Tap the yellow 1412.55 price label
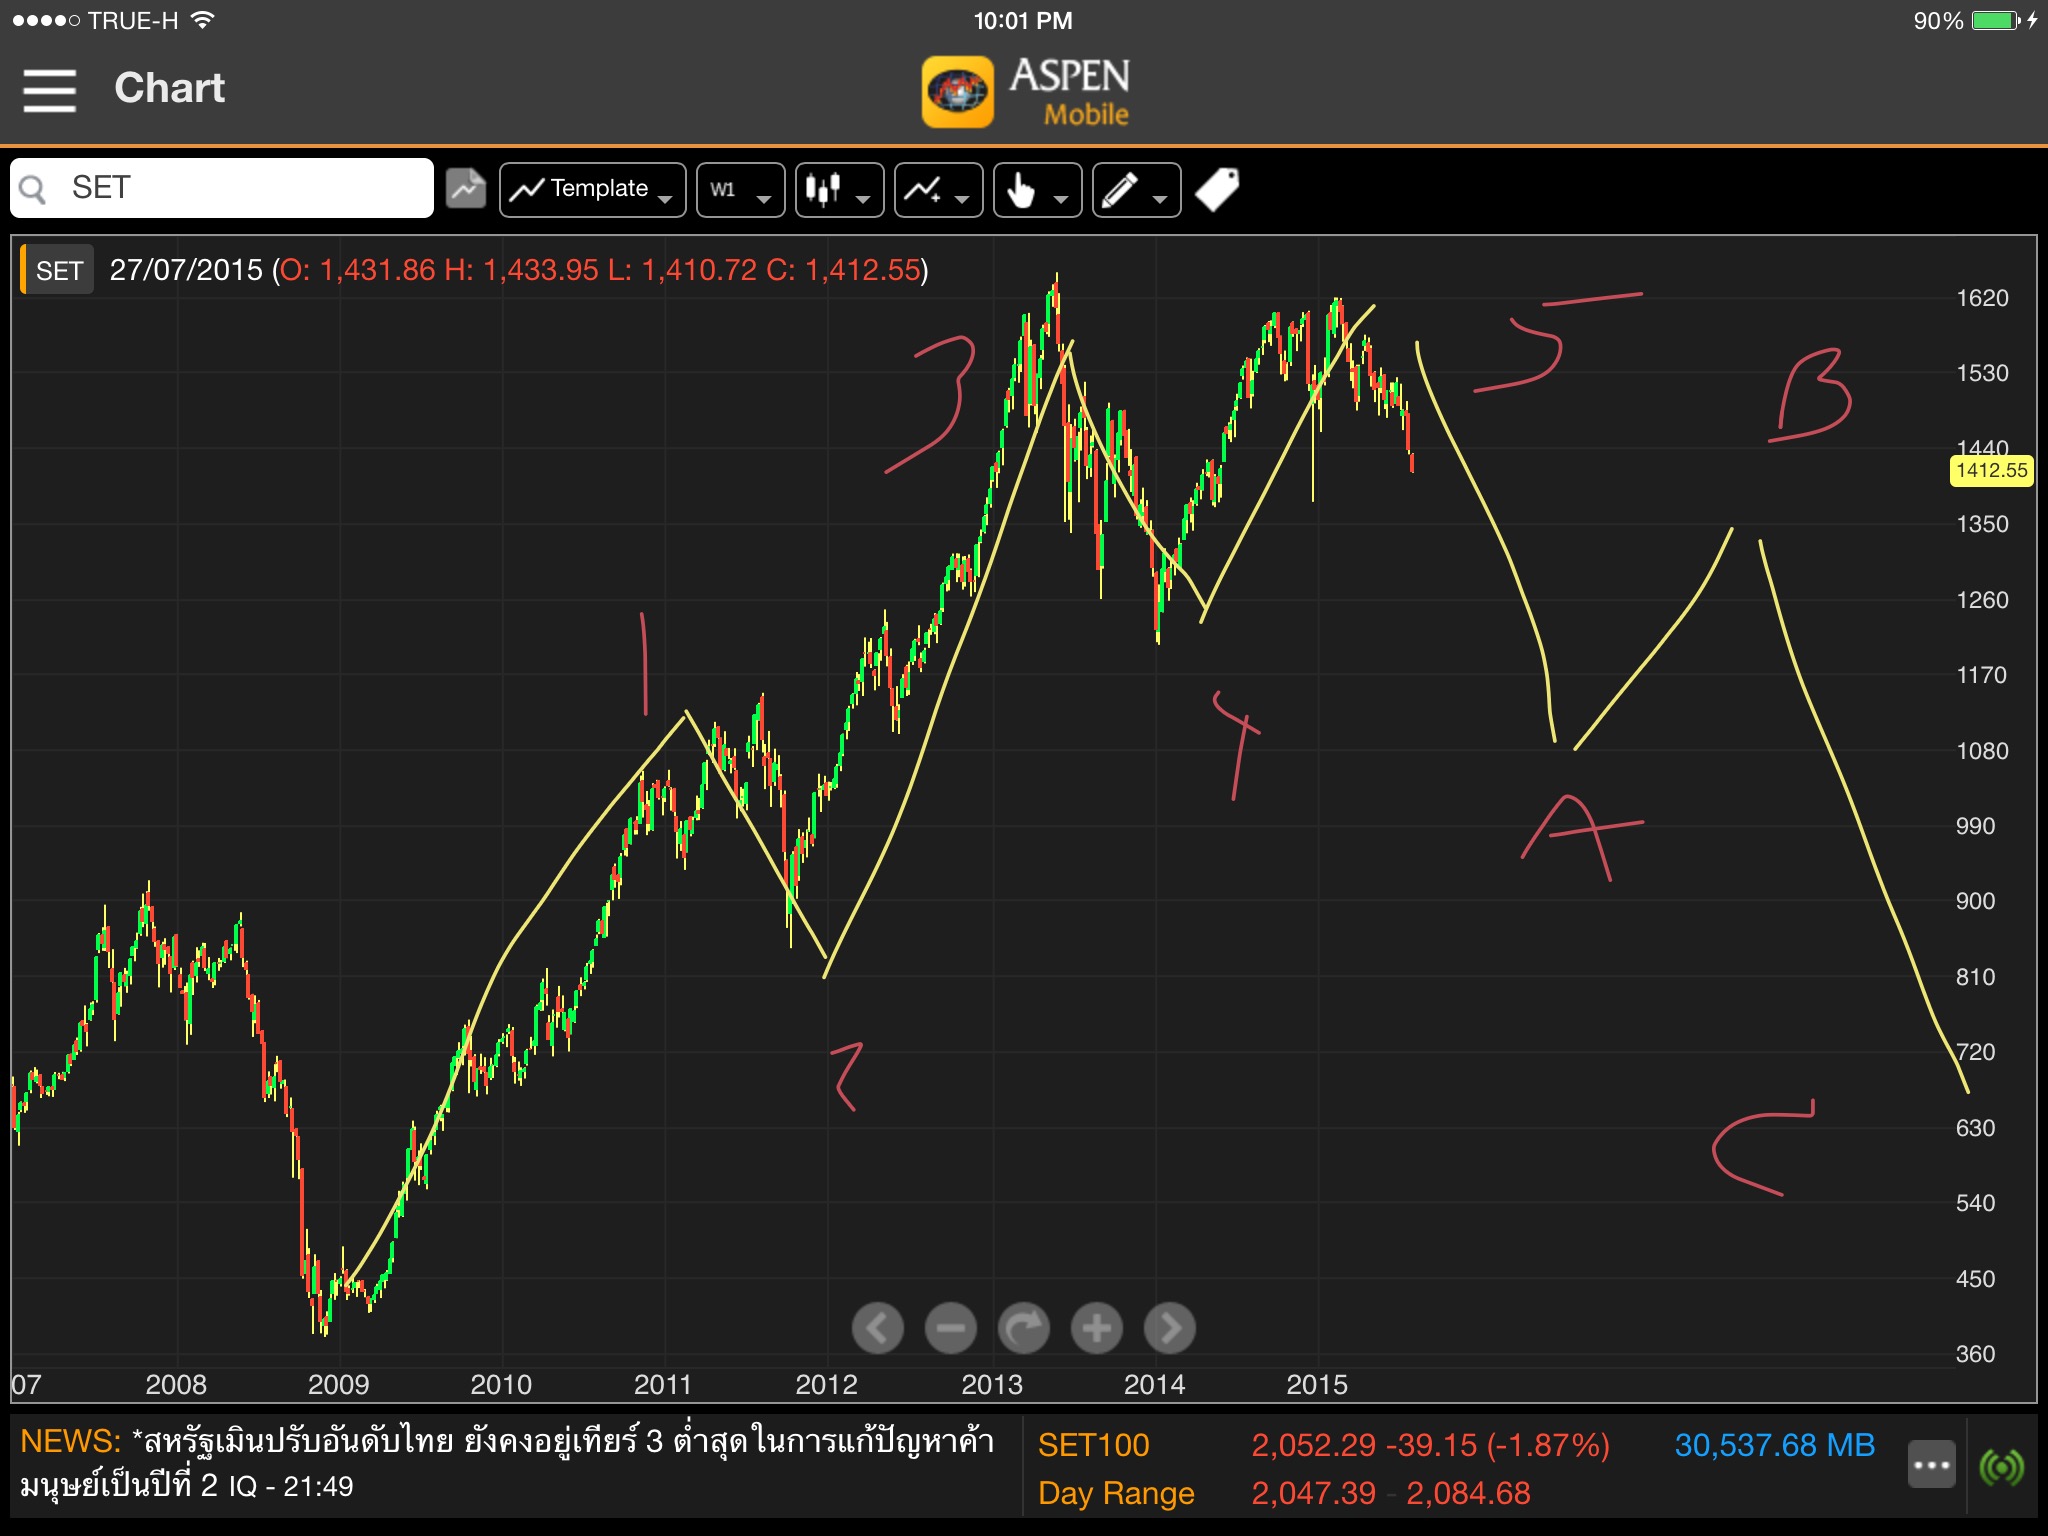2048x1536 pixels. tap(1990, 470)
